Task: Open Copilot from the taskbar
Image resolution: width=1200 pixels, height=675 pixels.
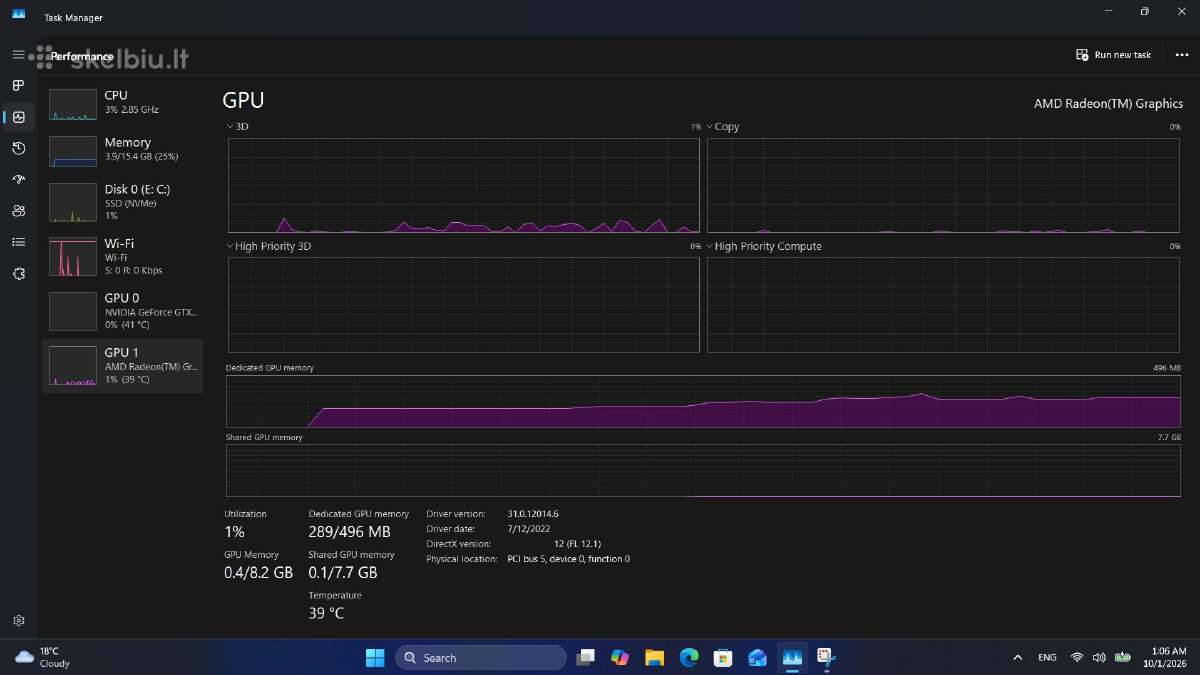Action: [x=620, y=657]
